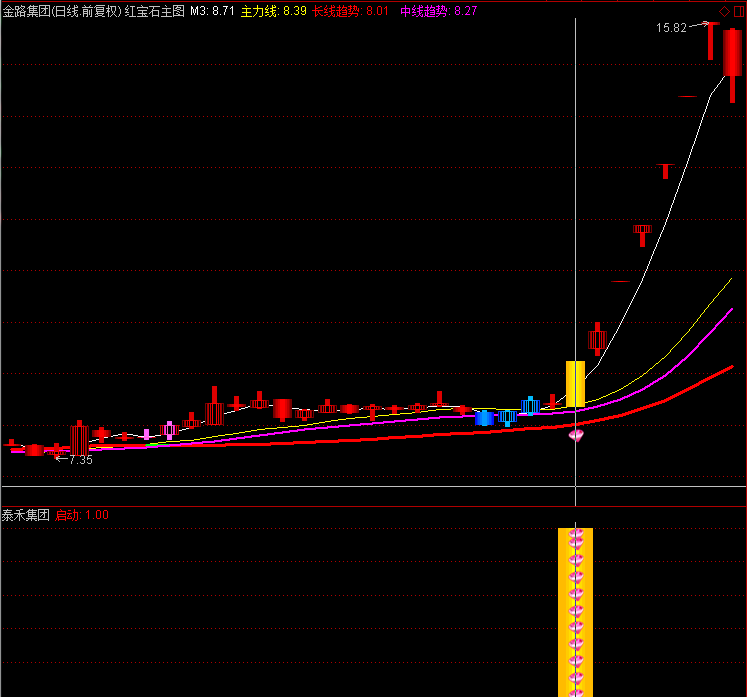
Task: Click the red diamond icon in top-right corner
Action: tap(724, 12)
